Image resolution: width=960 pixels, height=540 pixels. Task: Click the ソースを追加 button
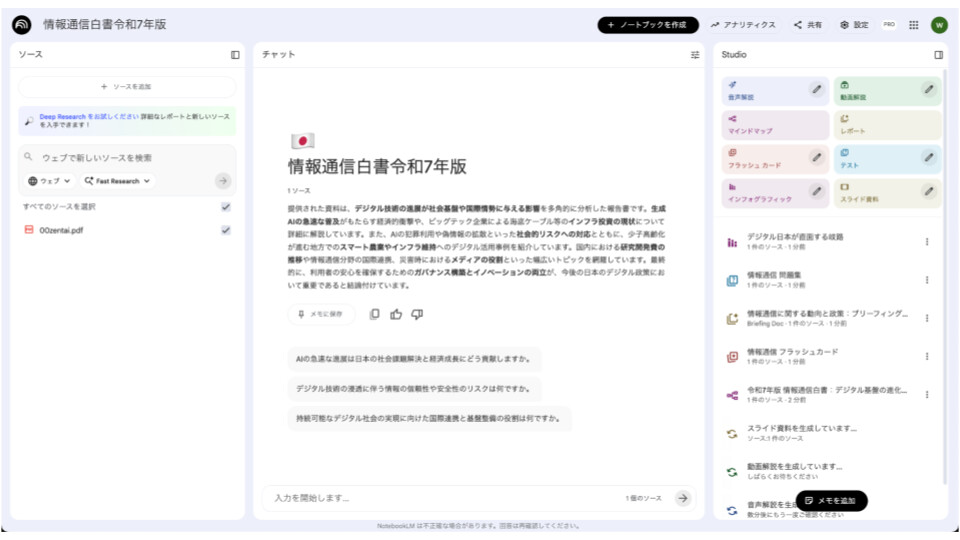(127, 87)
